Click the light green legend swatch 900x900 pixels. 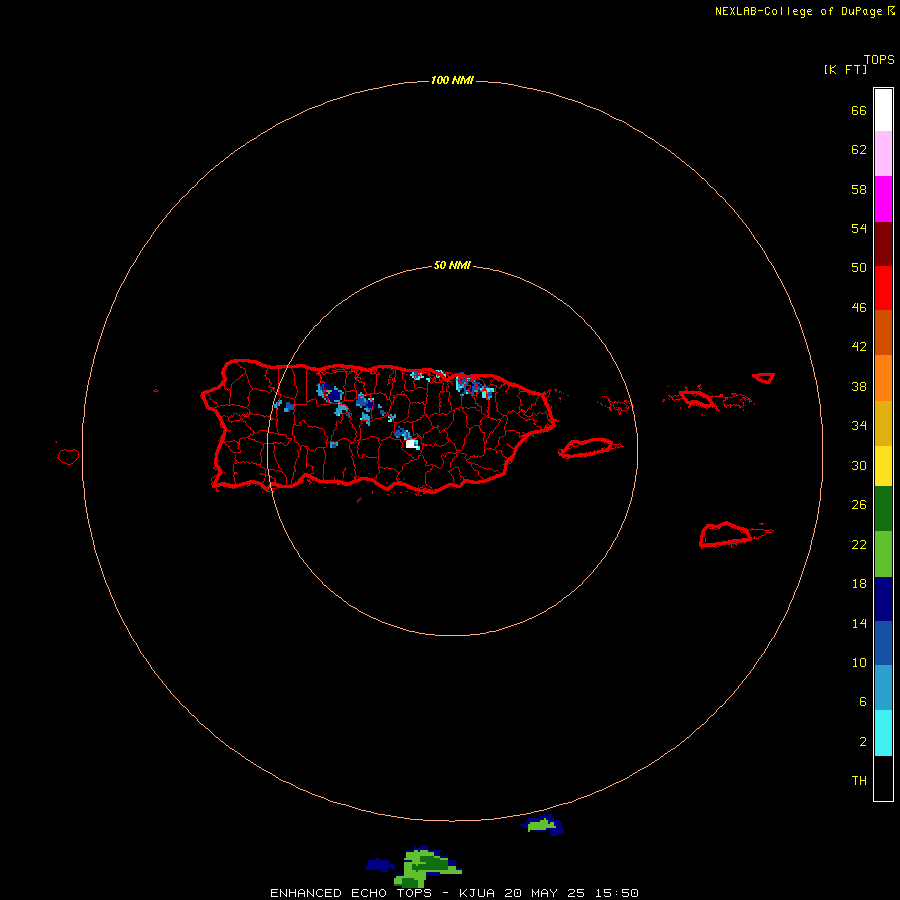[x=883, y=554]
